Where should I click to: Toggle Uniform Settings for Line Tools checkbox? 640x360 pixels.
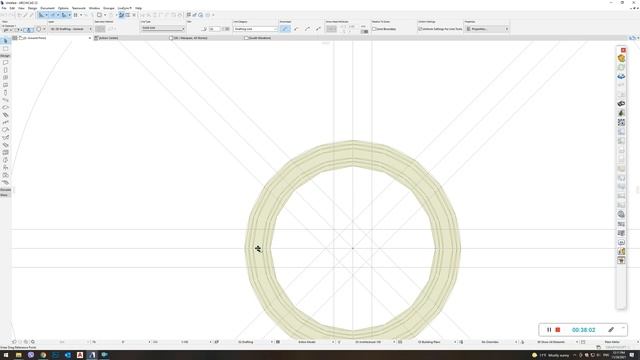(420, 29)
